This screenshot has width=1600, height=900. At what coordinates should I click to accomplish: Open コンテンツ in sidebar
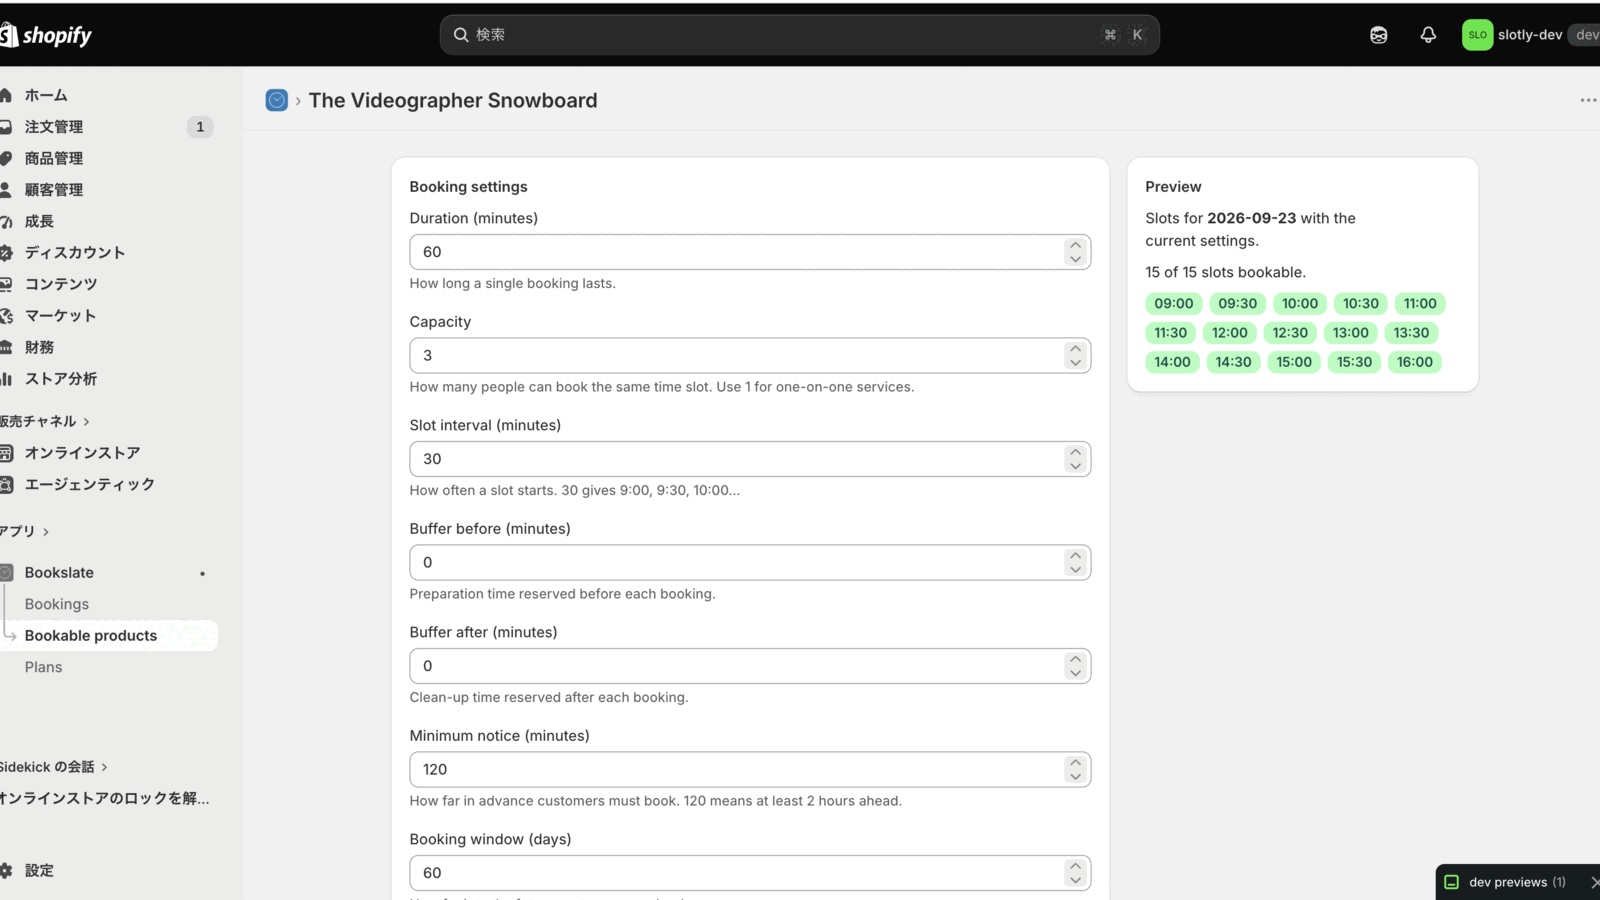pos(61,284)
